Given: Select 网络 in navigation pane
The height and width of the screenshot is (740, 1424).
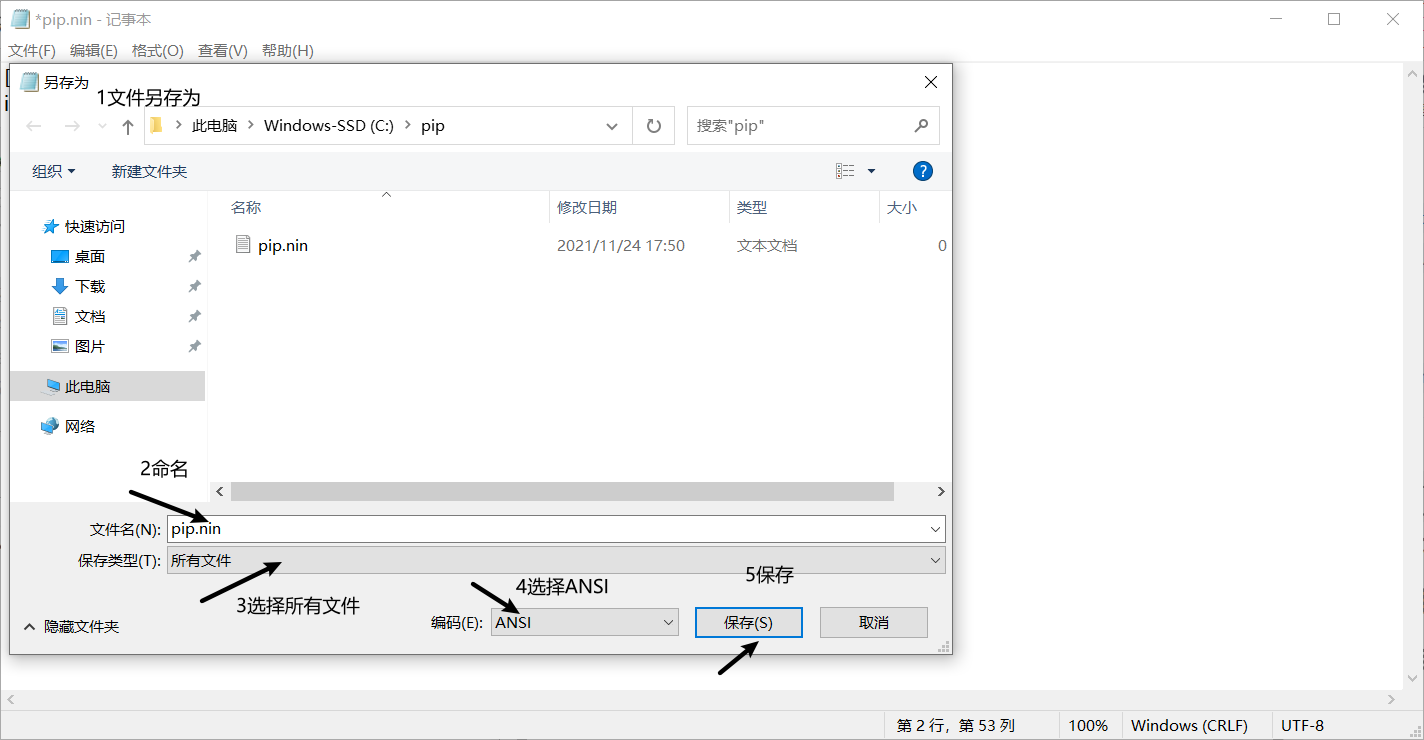Looking at the screenshot, I should point(80,426).
